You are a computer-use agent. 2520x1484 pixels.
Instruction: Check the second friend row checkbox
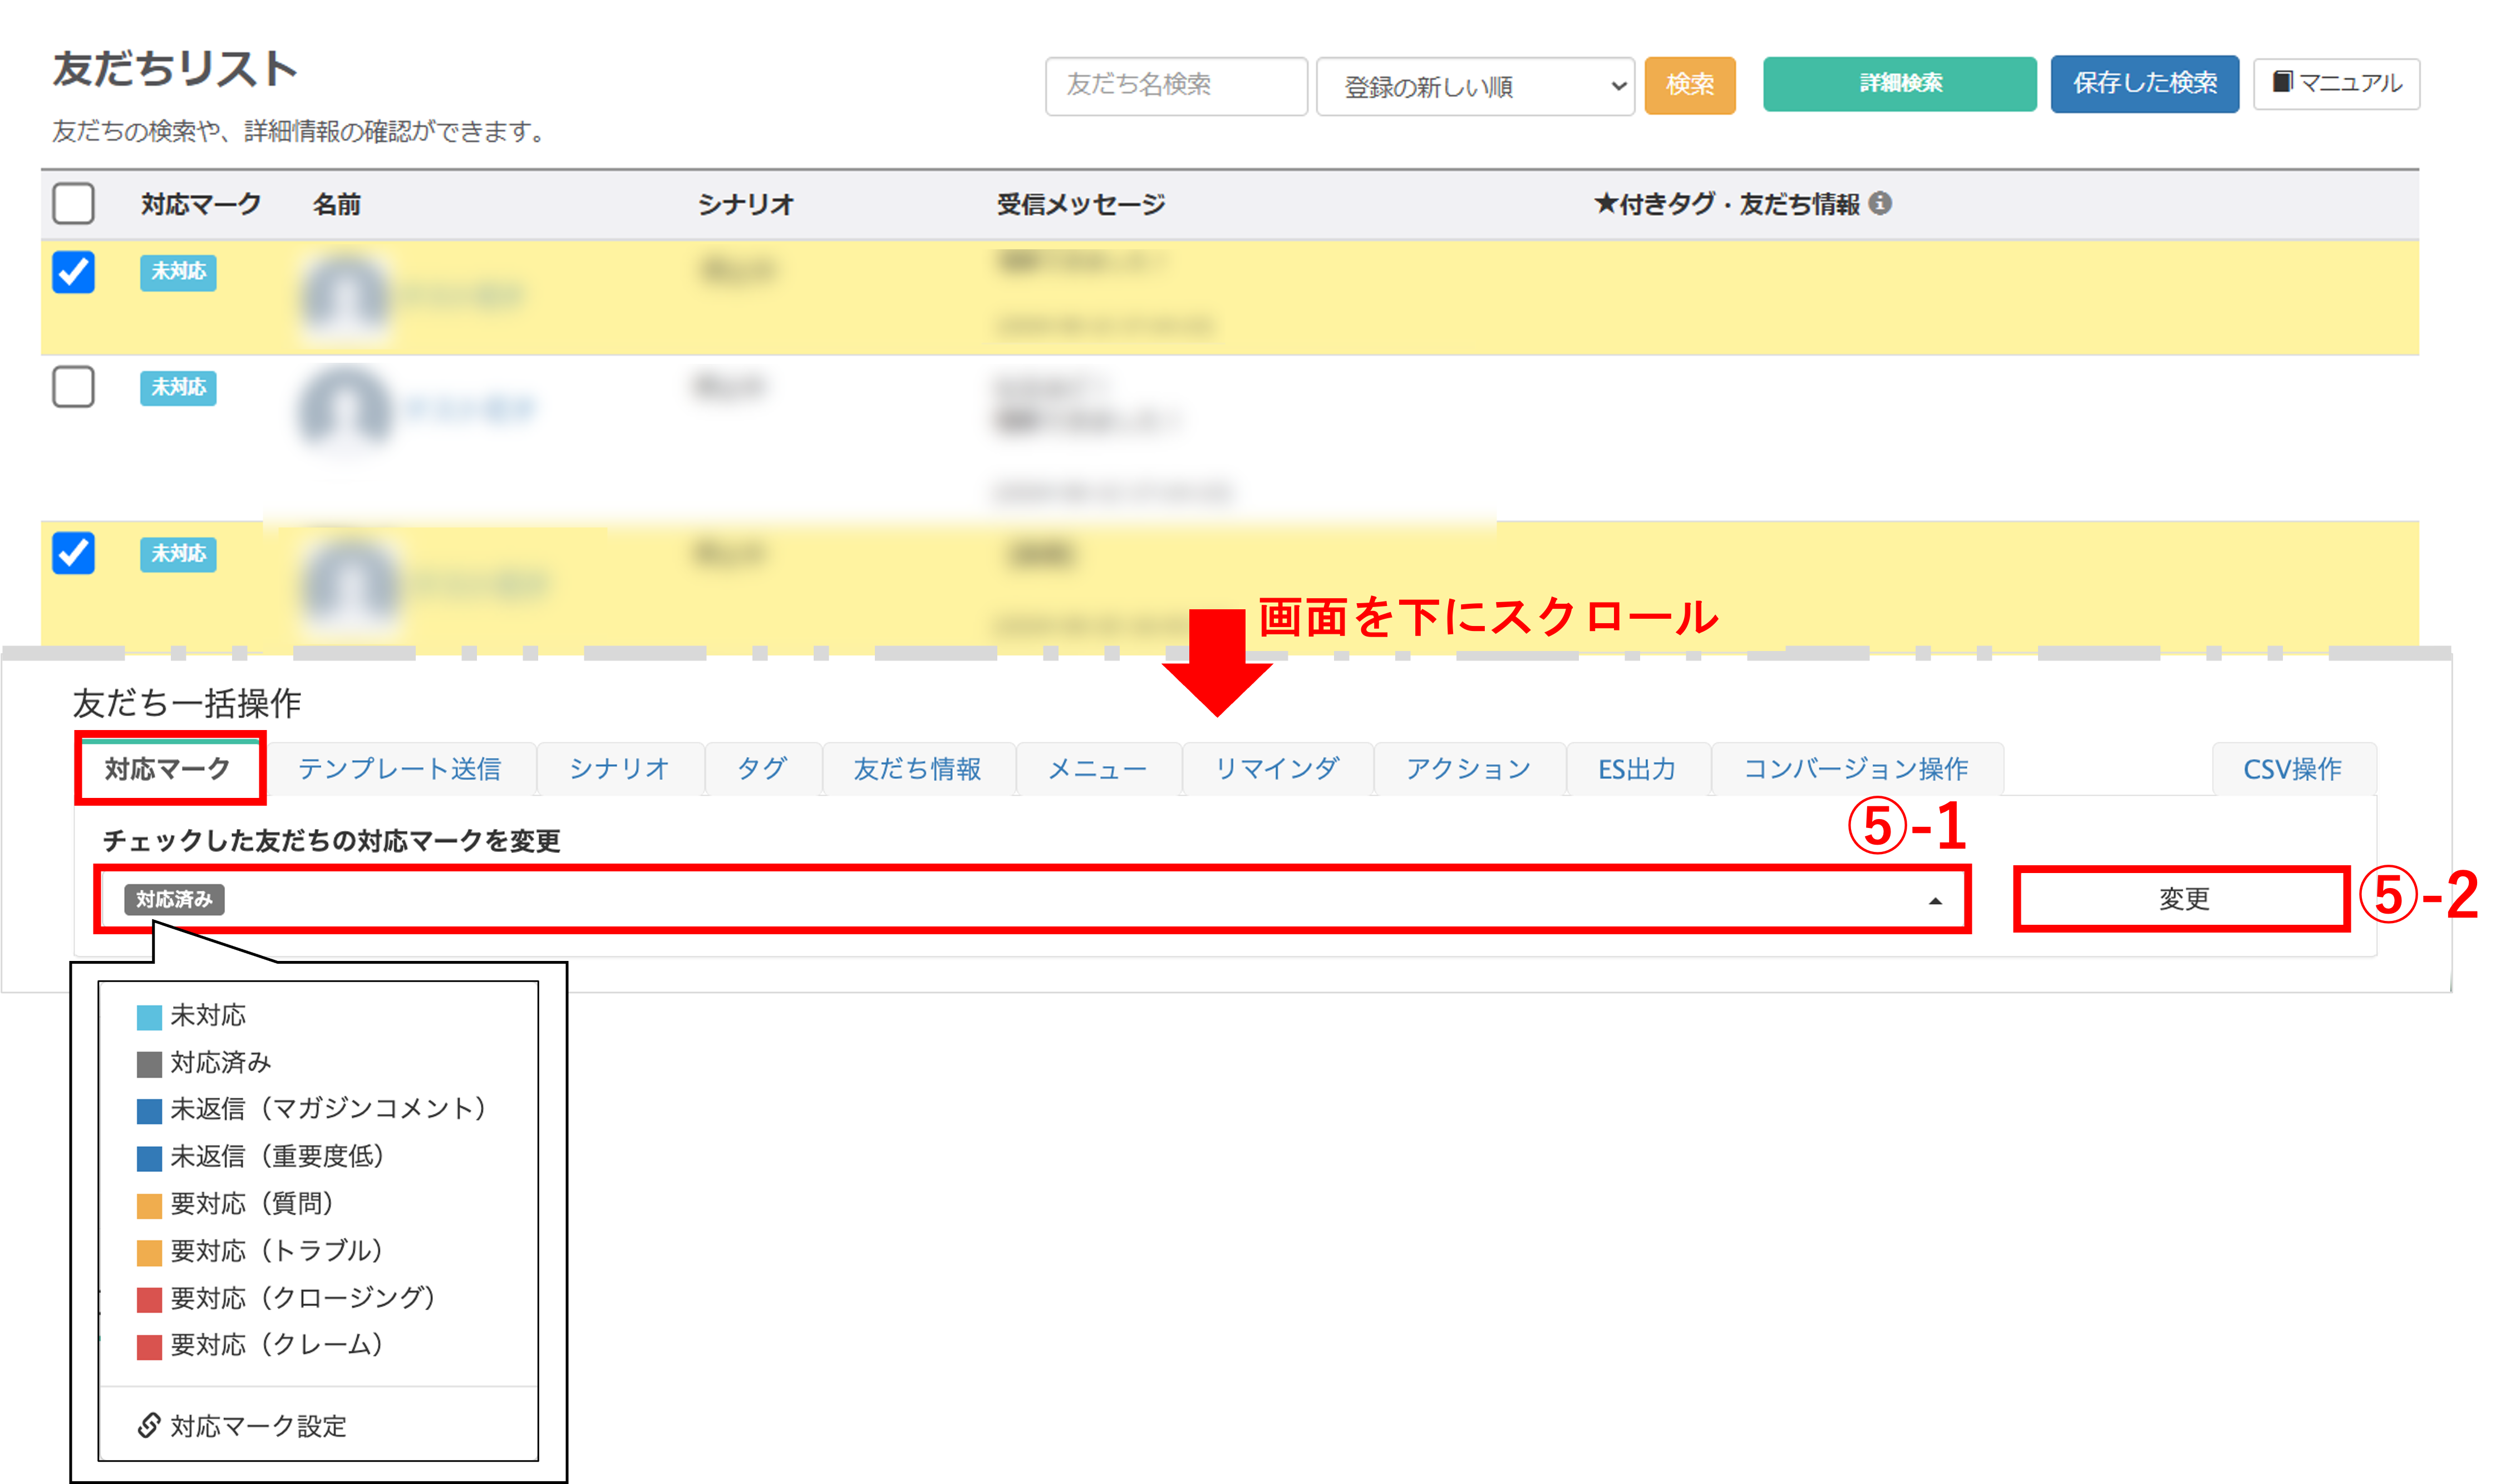coord(73,387)
